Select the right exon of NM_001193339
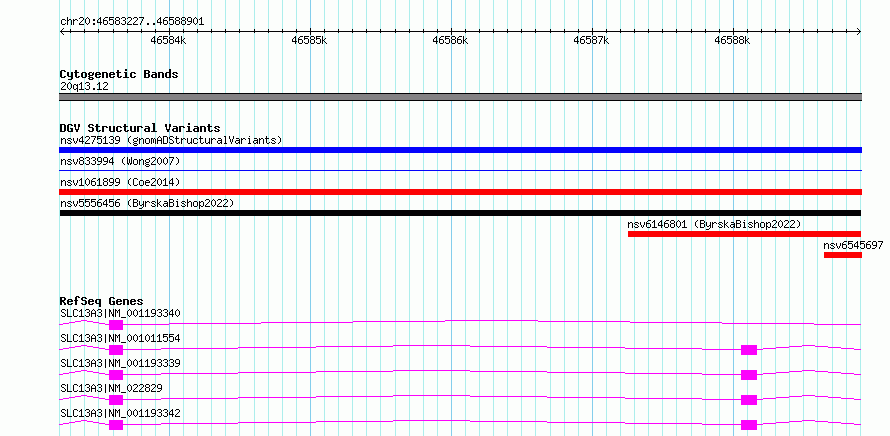The width and height of the screenshot is (890, 436). tap(749, 375)
